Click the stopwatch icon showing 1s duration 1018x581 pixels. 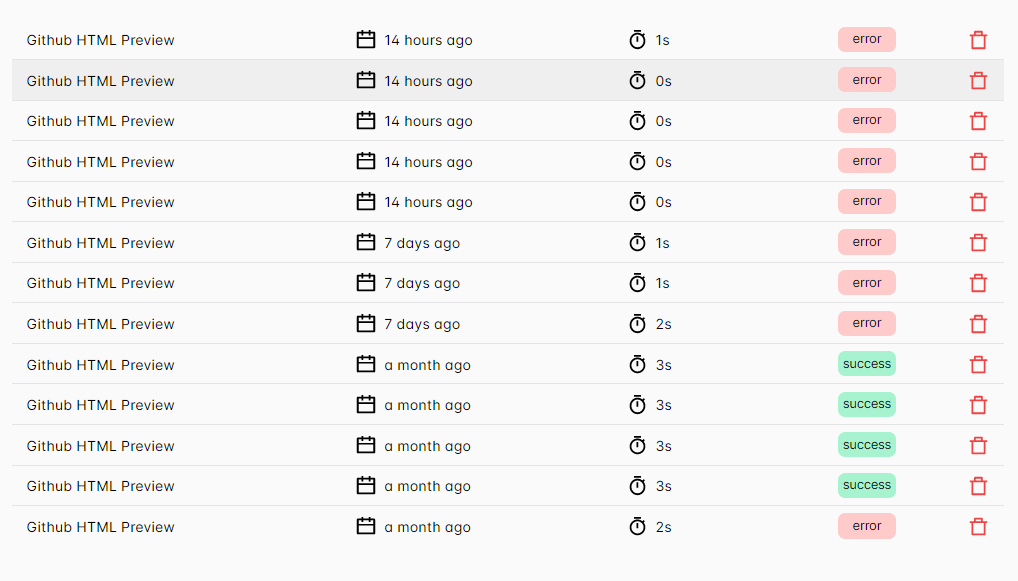coord(638,39)
